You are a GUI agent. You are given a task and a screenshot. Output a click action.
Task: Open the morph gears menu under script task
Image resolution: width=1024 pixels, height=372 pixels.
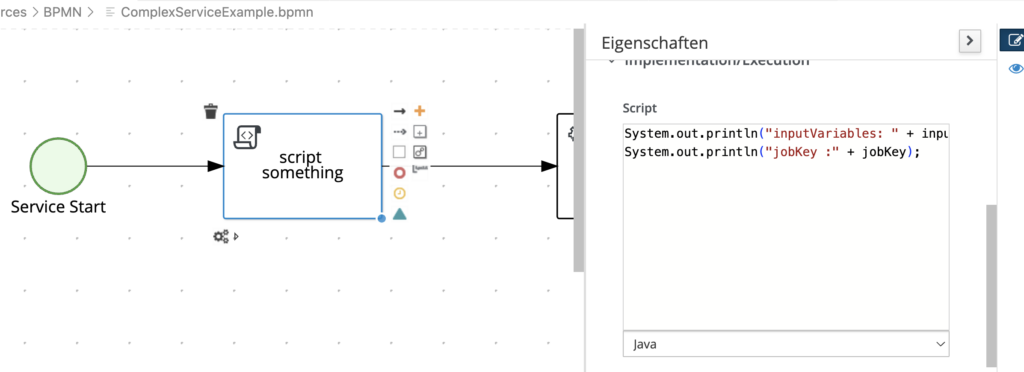click(x=221, y=236)
